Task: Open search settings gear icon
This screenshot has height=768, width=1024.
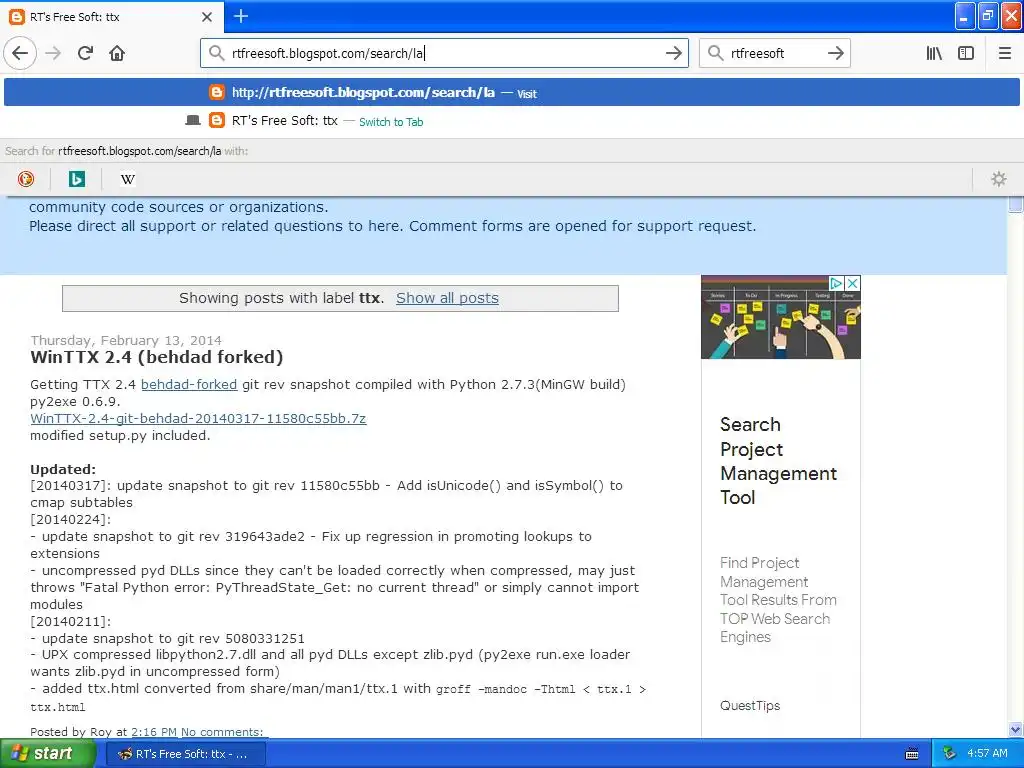Action: (999, 179)
